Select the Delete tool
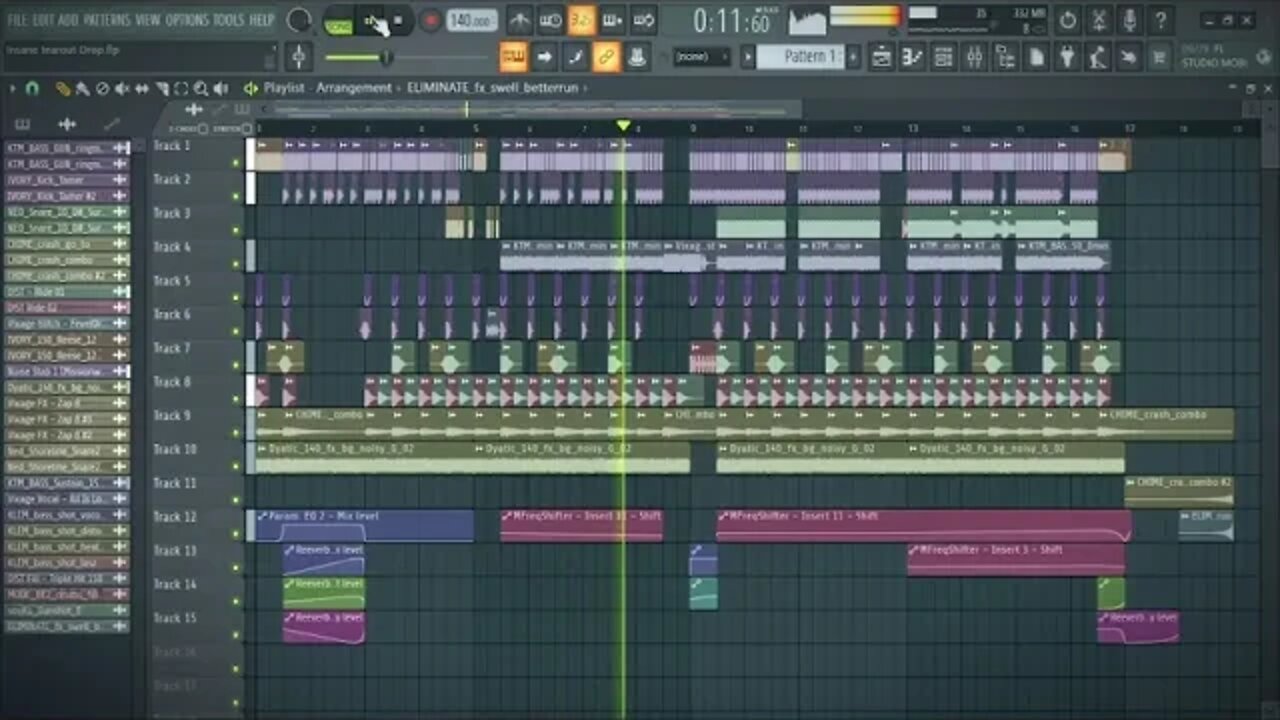Screen dimensions: 1280x720 [102, 89]
